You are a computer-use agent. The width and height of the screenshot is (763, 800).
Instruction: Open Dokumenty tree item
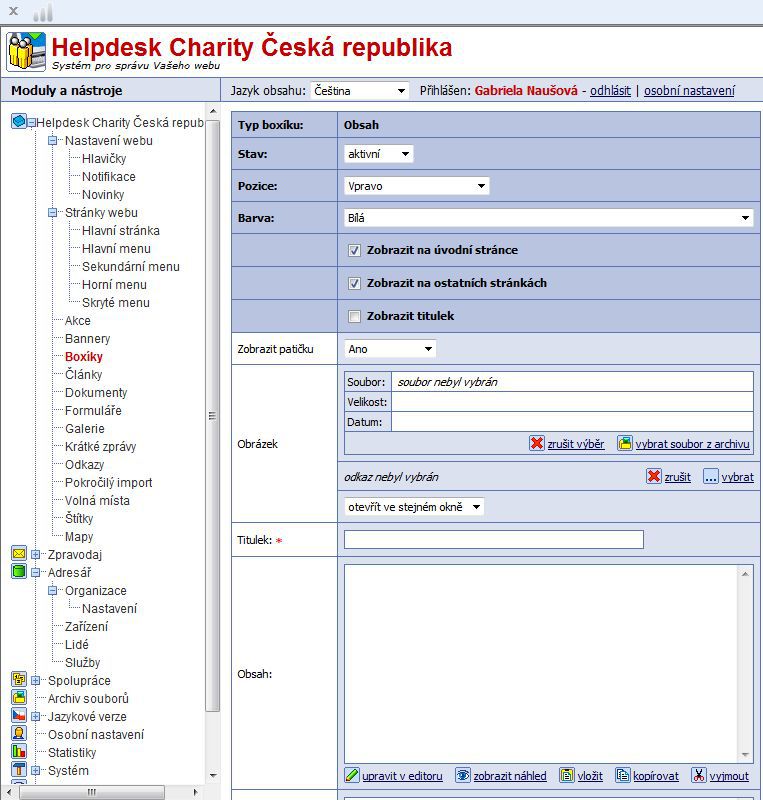(x=96, y=392)
